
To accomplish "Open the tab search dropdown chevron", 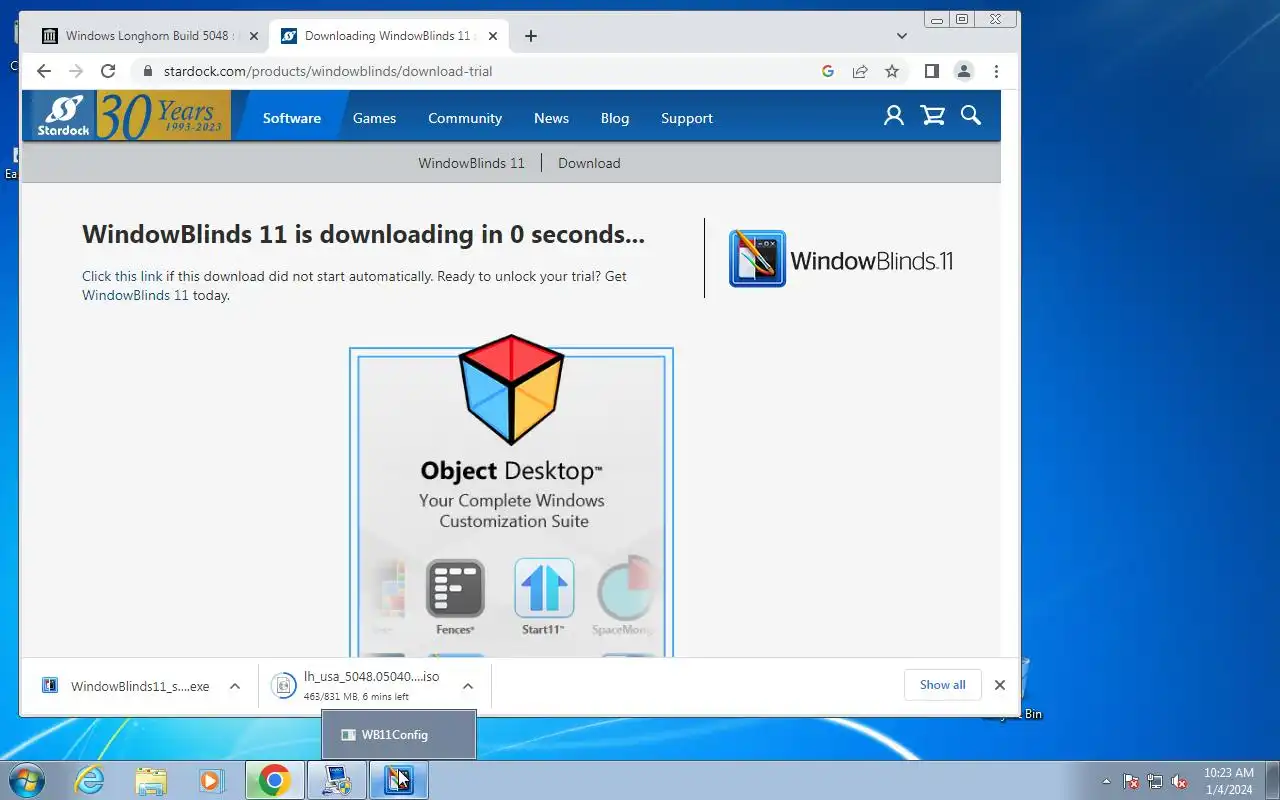I will [901, 36].
